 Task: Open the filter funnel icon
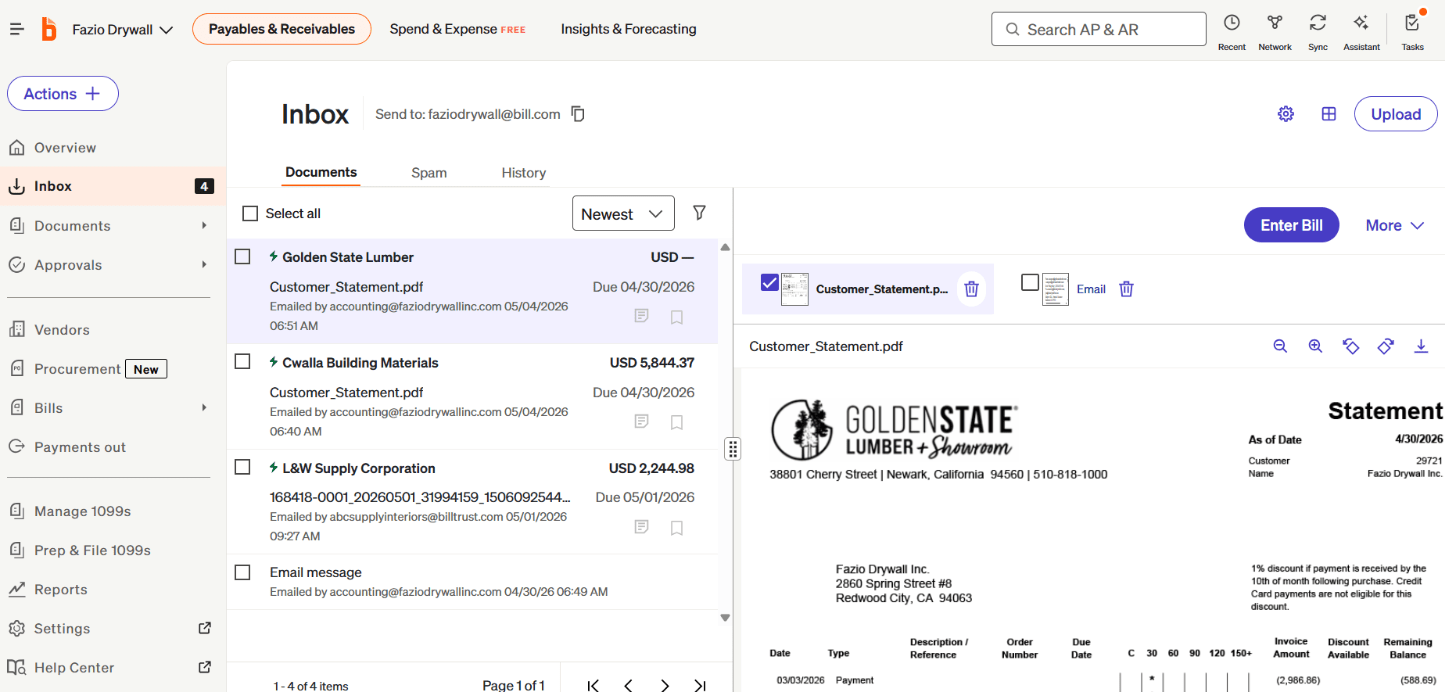pyautogui.click(x=700, y=213)
